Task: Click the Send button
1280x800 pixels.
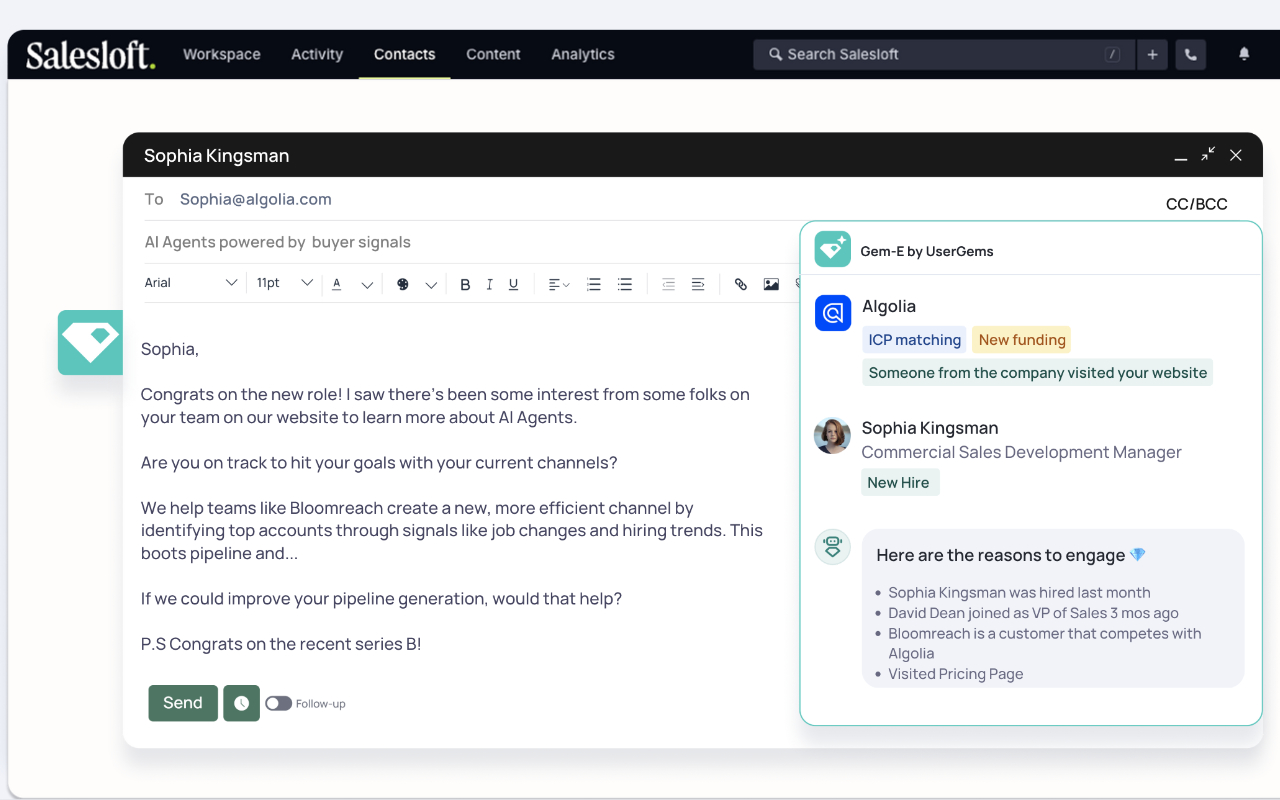Action: click(182, 703)
